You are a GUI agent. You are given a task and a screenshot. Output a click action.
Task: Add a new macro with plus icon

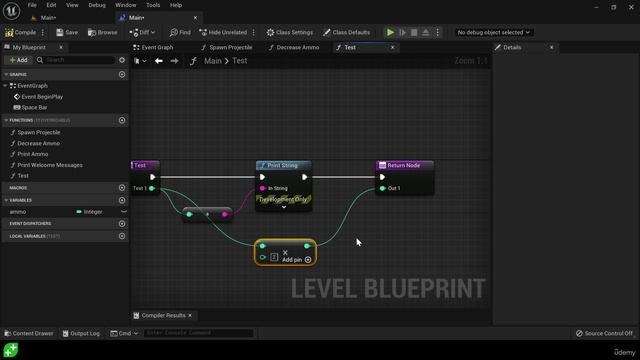pos(122,188)
